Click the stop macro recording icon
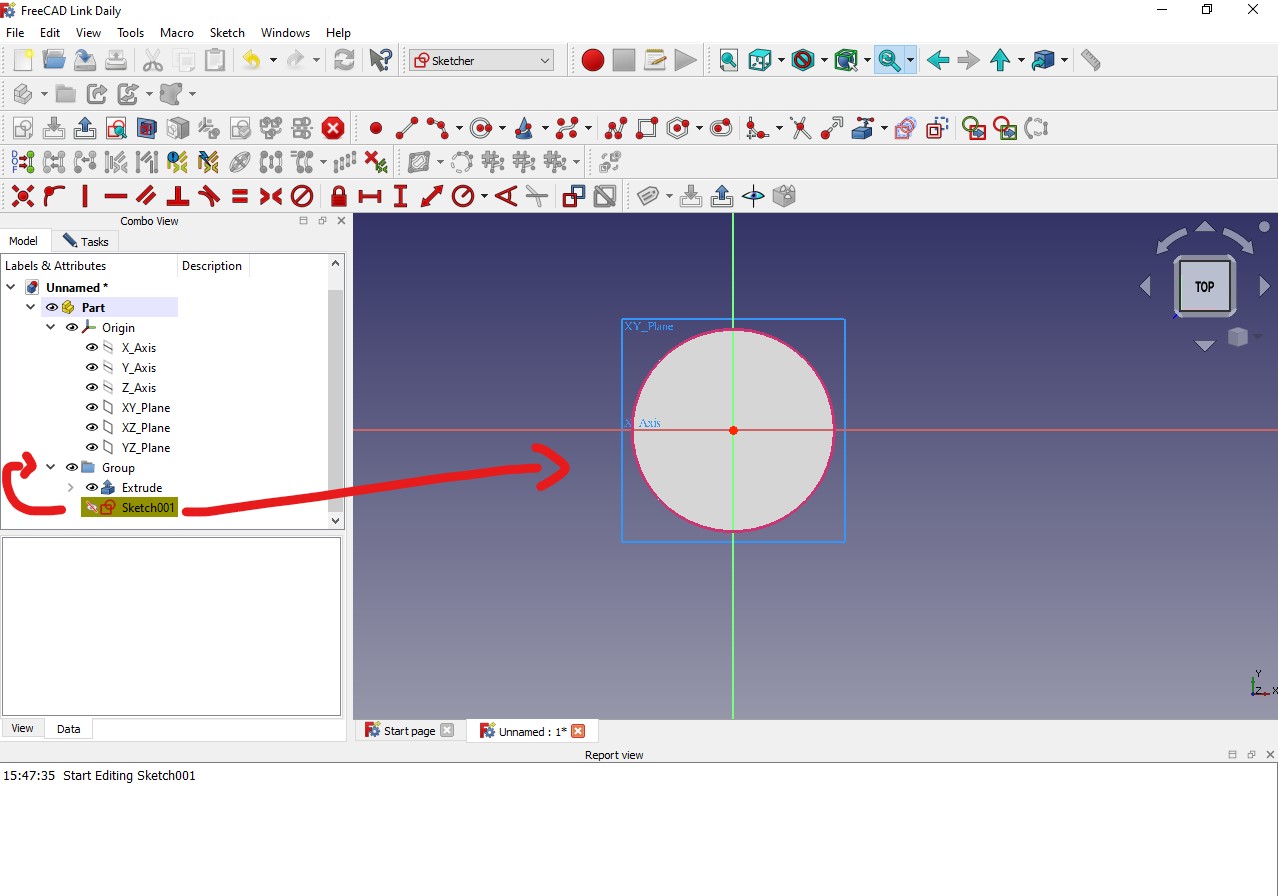The width and height of the screenshot is (1278, 896). pyautogui.click(x=623, y=60)
